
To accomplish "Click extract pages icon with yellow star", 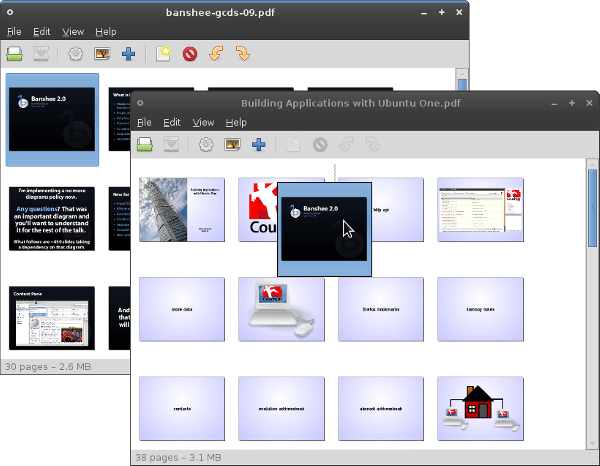I will pos(163,54).
